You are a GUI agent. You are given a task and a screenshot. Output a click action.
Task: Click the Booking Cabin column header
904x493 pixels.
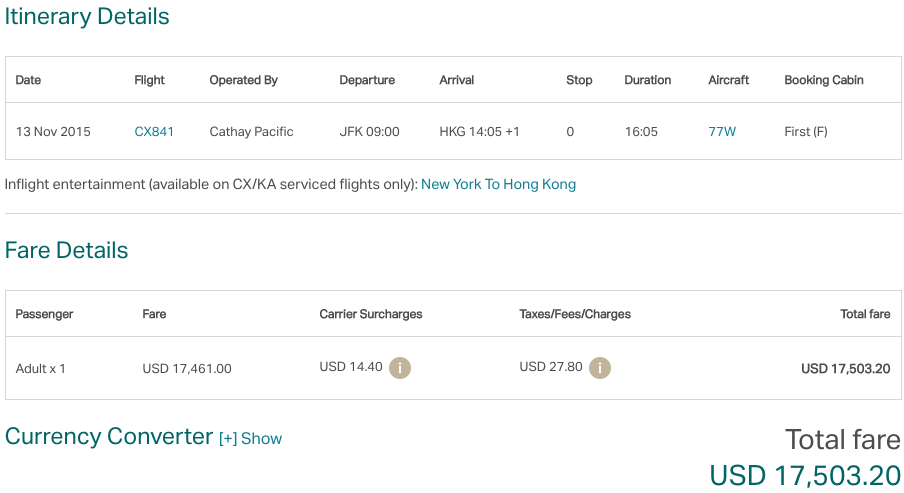pyautogui.click(x=824, y=80)
